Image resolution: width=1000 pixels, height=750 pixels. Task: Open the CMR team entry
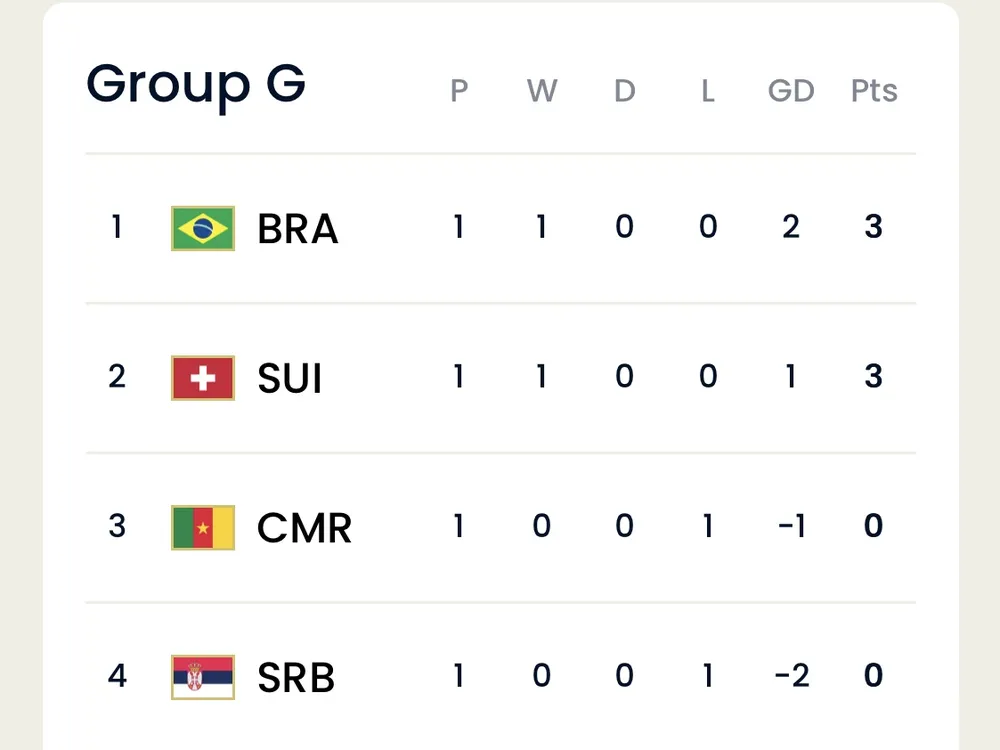[304, 528]
